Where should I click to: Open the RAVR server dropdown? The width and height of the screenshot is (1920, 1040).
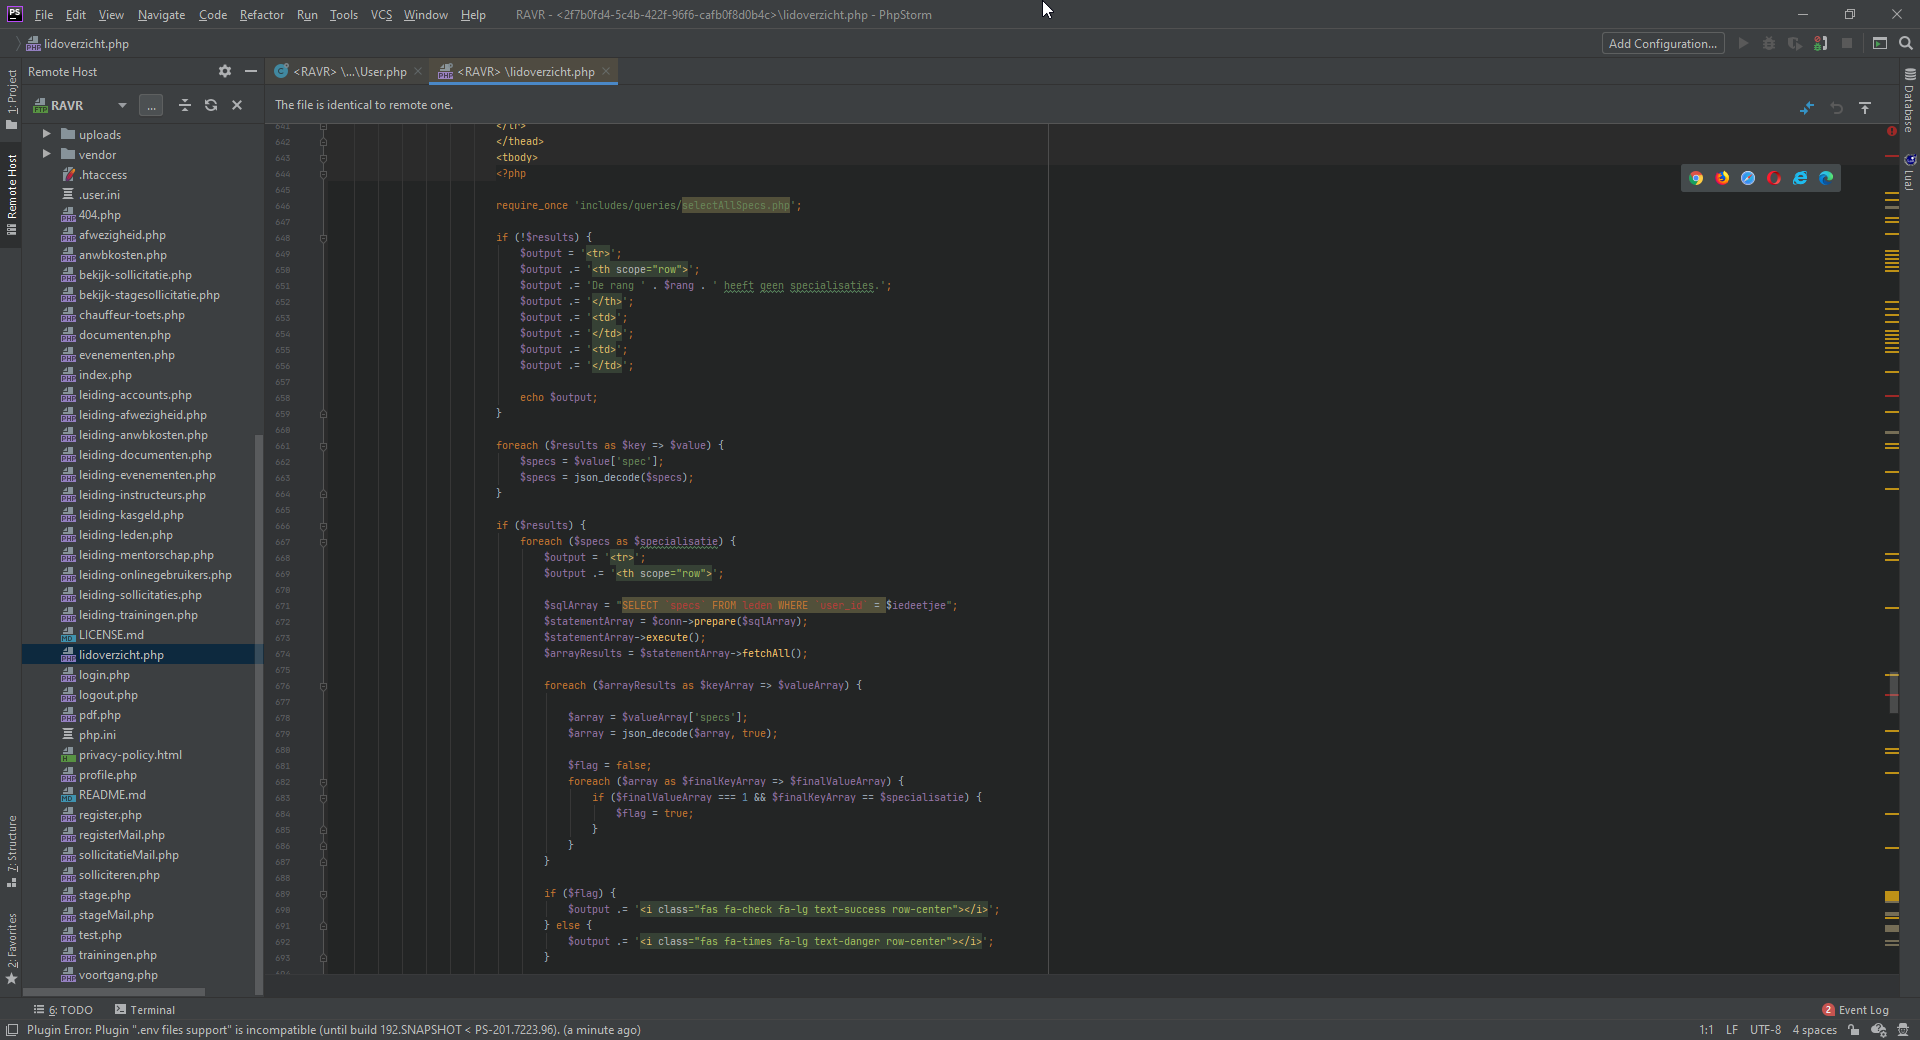pyautogui.click(x=122, y=105)
